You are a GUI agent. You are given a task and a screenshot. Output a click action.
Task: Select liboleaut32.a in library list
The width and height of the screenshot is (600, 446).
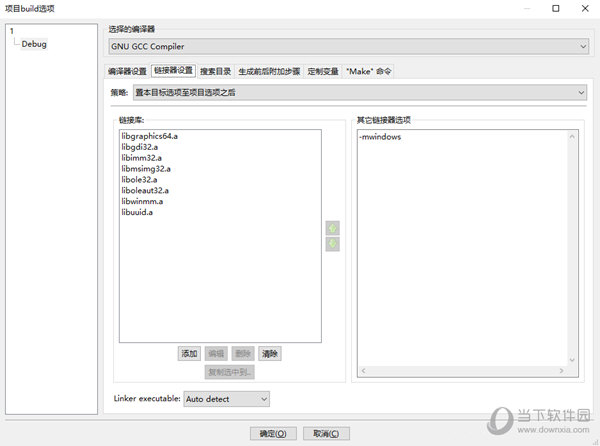click(x=145, y=190)
